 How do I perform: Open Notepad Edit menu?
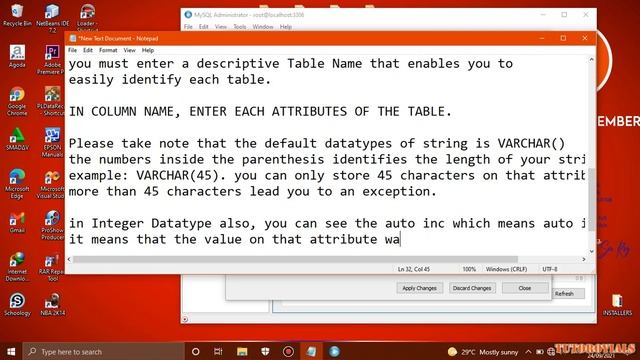88,50
